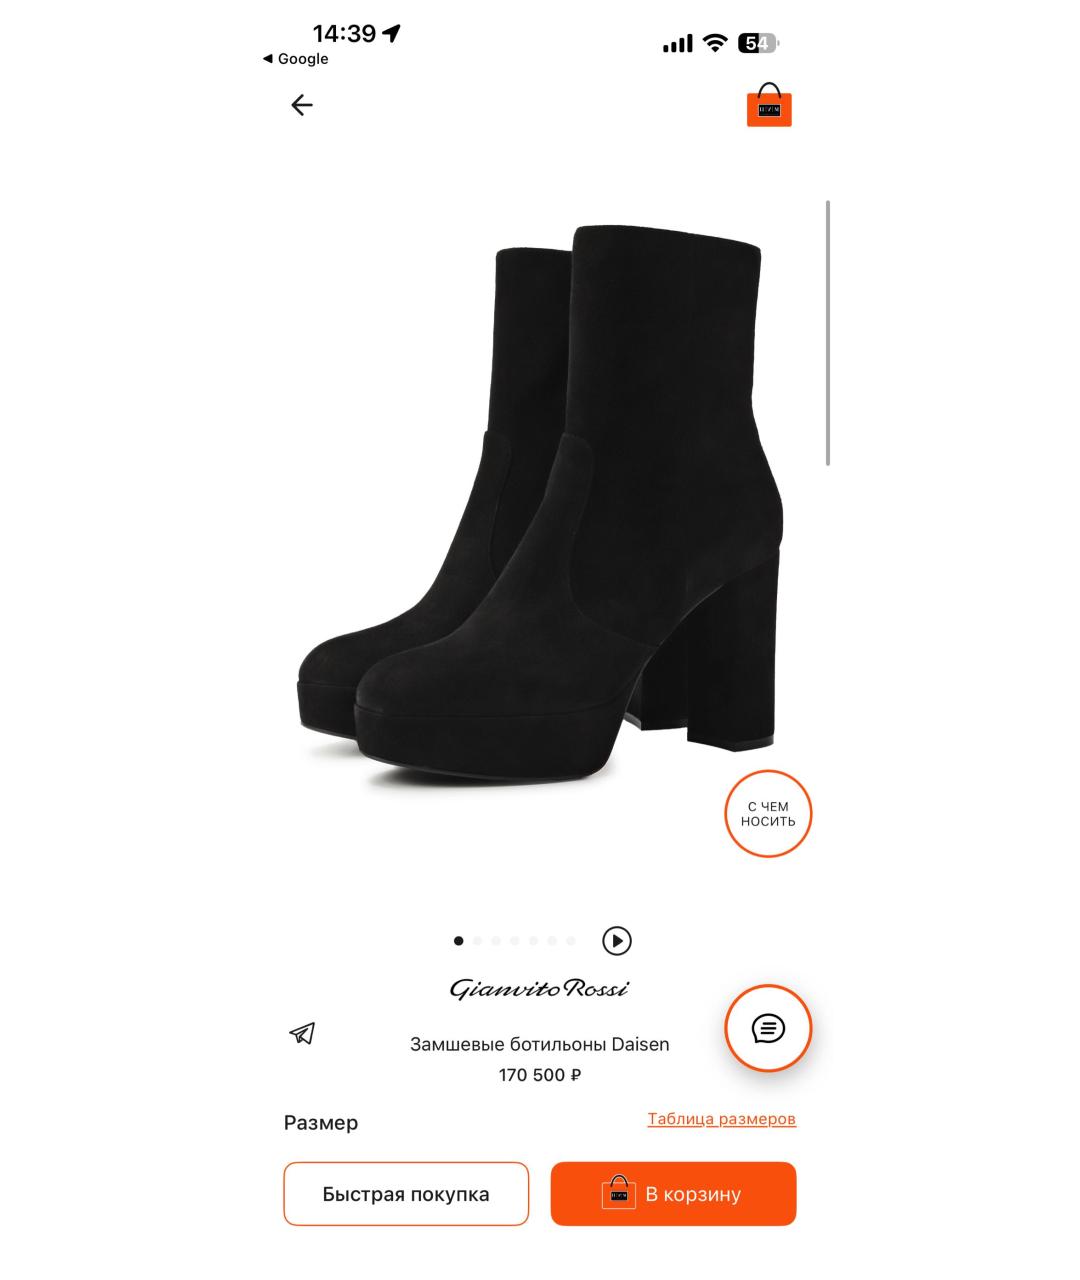Select the last image pagination dot
1080x1280 pixels.
click(571, 941)
